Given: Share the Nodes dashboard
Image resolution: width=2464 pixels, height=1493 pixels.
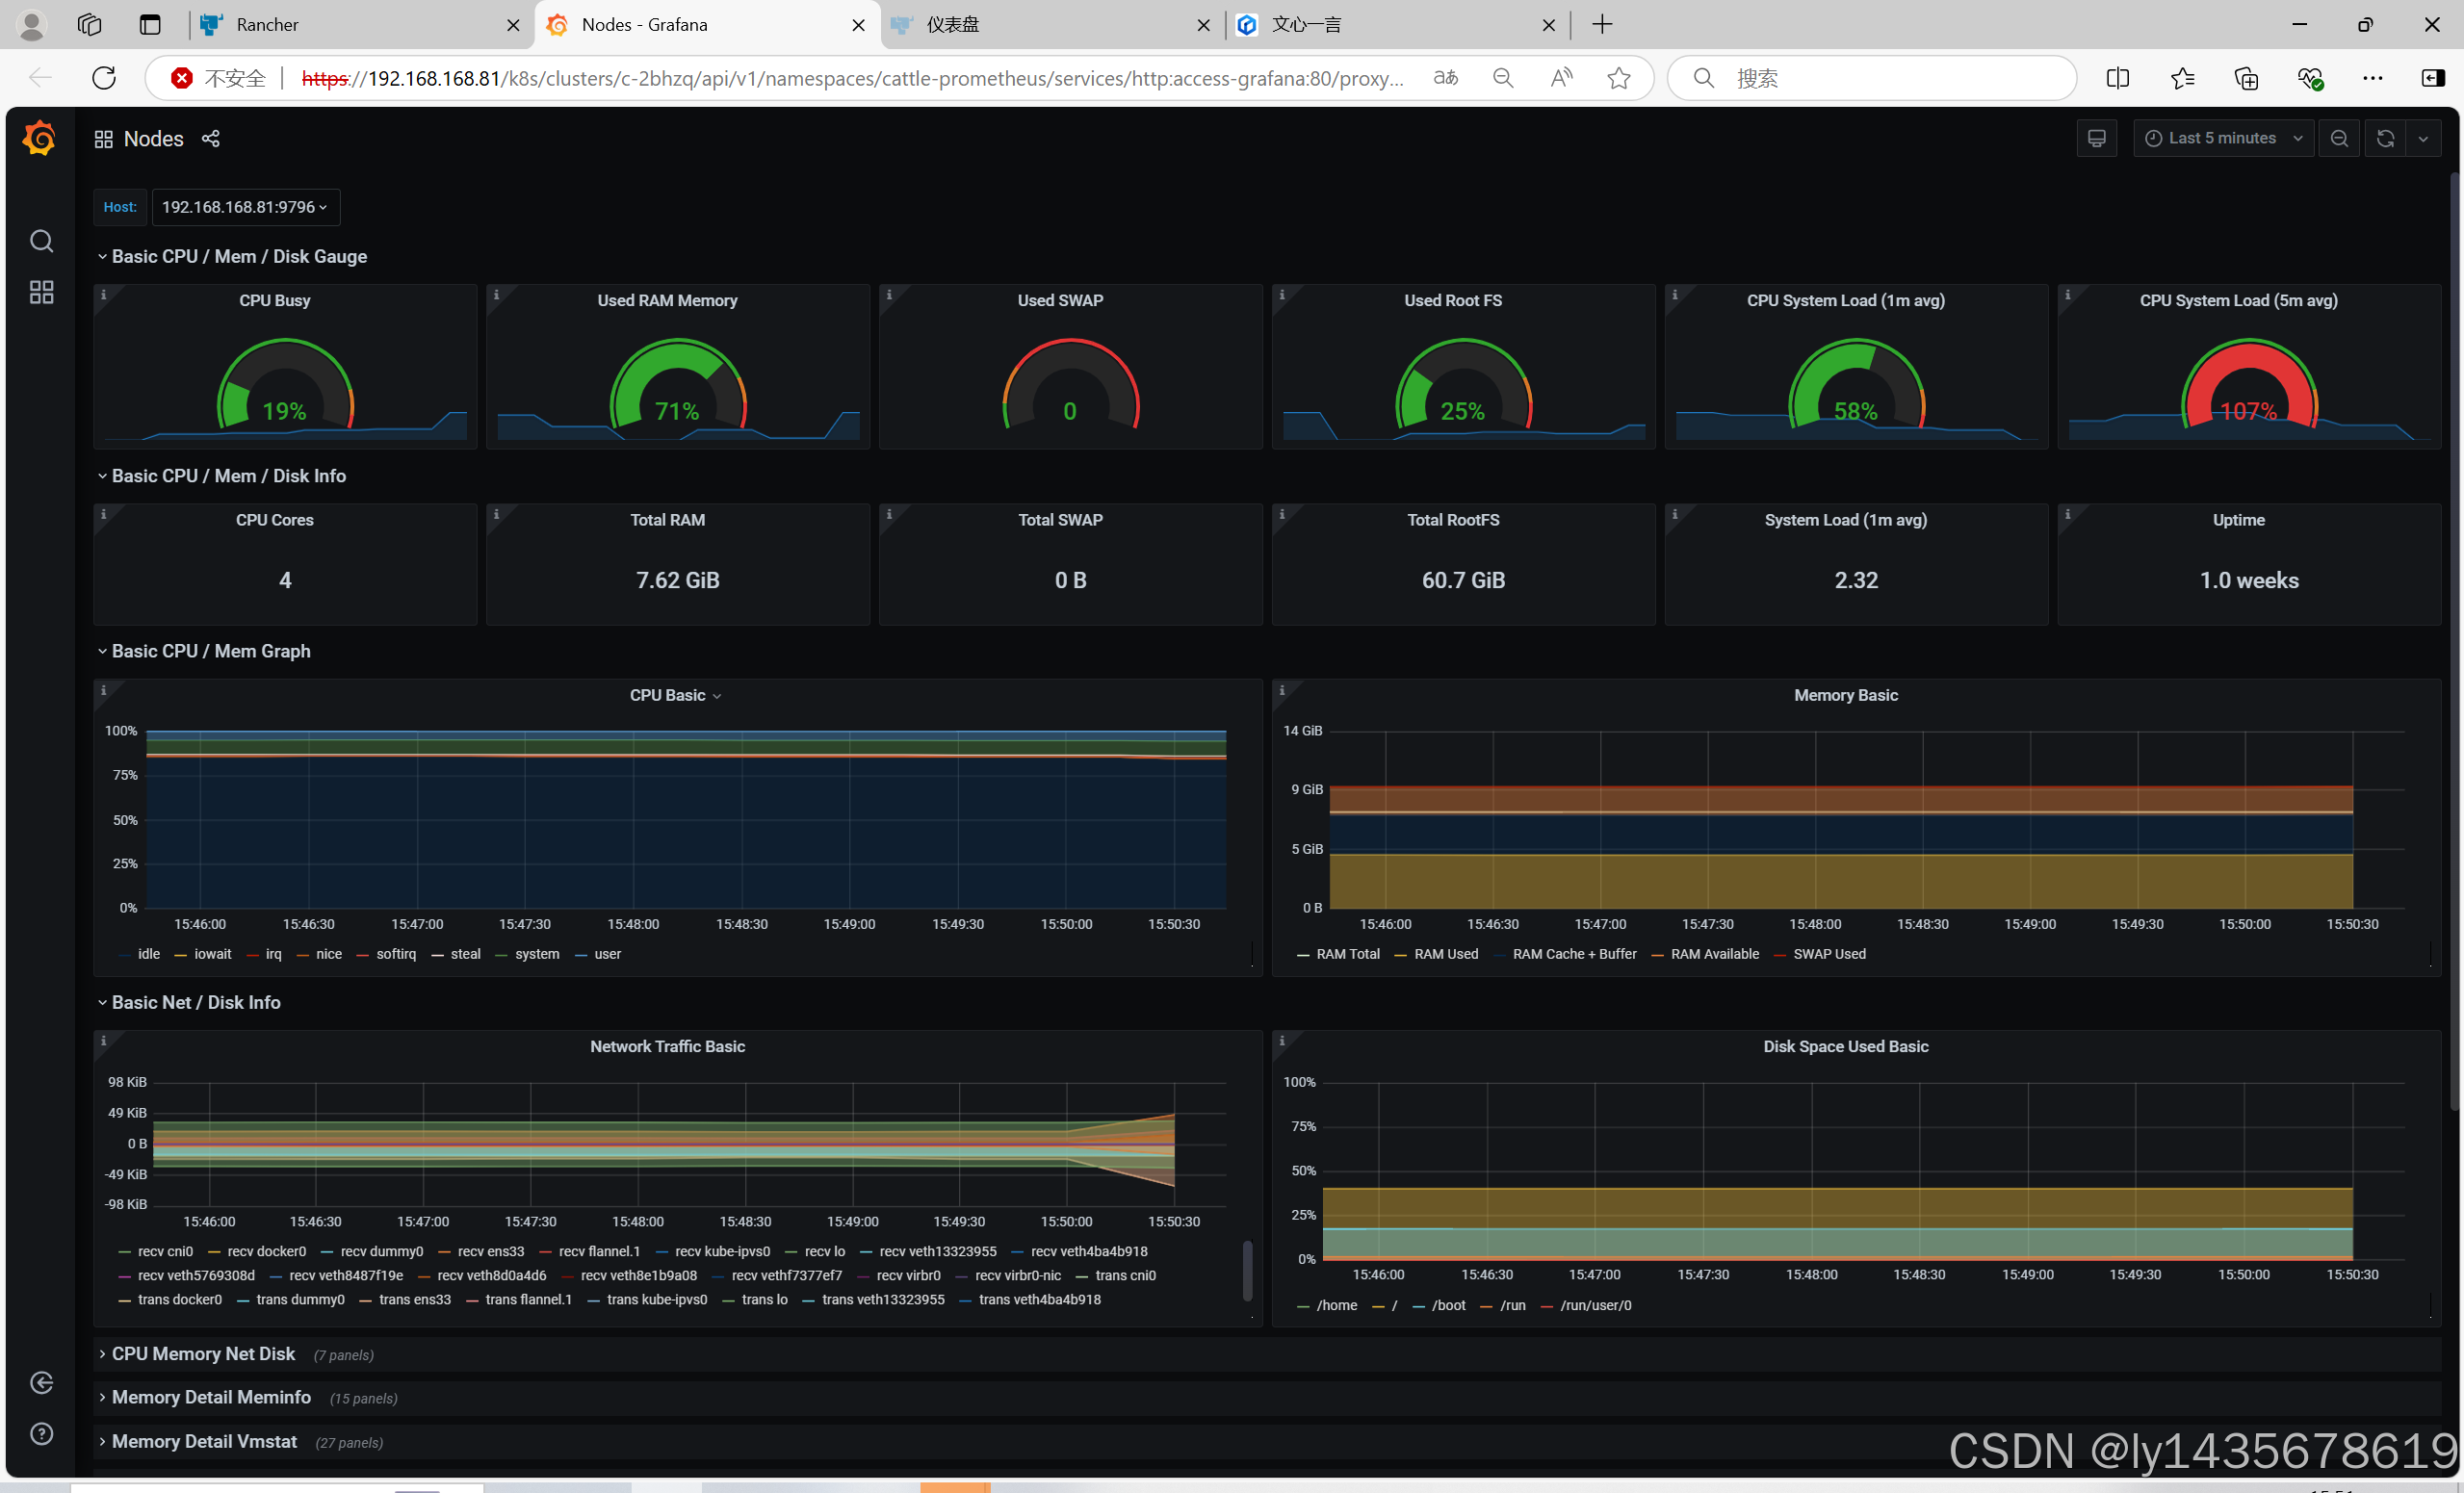Looking at the screenshot, I should 210,139.
